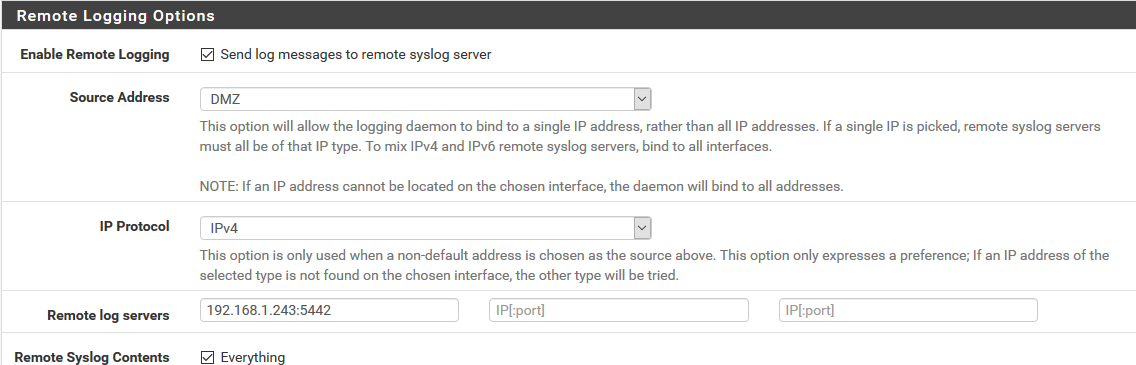Click the remote log server field containing 192.168.1.243:5442

click(329, 310)
